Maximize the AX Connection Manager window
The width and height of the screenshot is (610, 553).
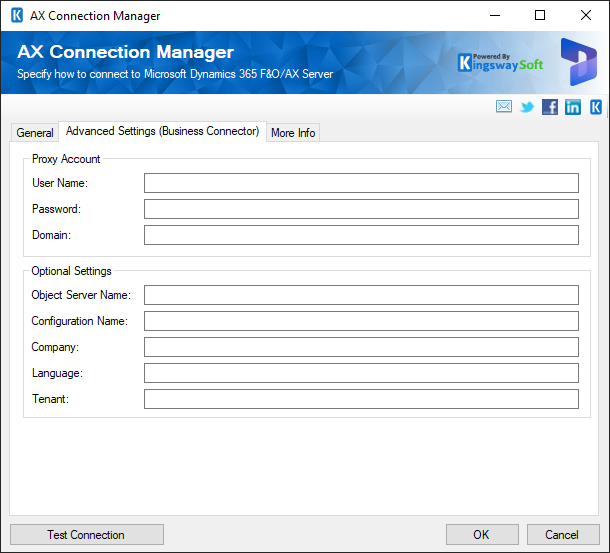[x=540, y=16]
